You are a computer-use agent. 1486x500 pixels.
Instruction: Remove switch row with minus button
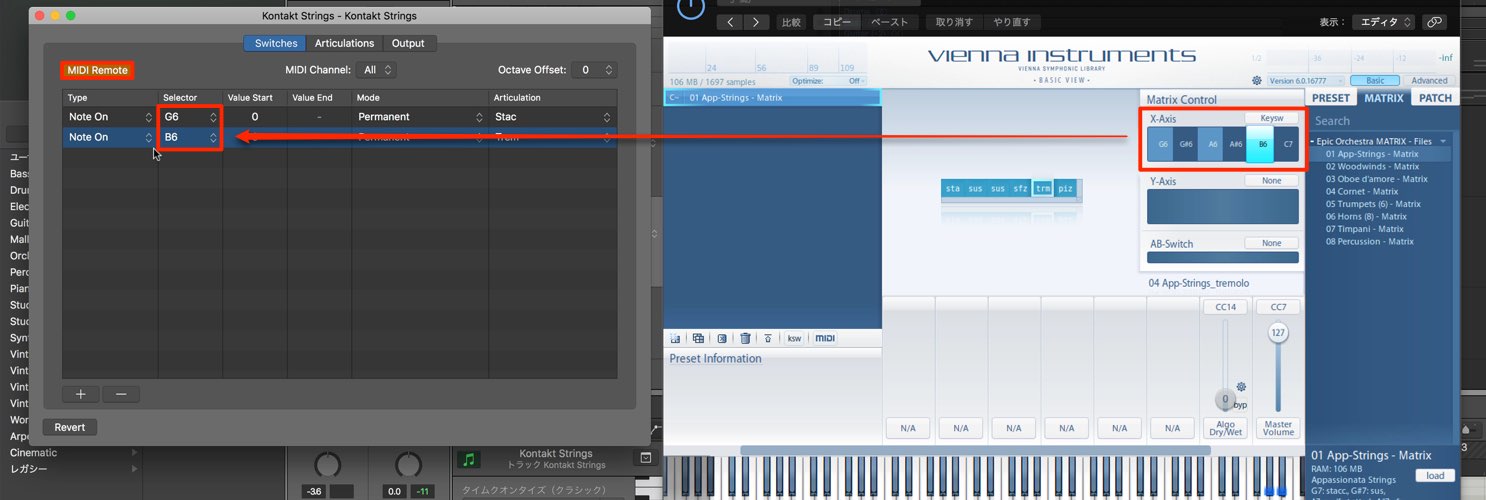point(121,394)
